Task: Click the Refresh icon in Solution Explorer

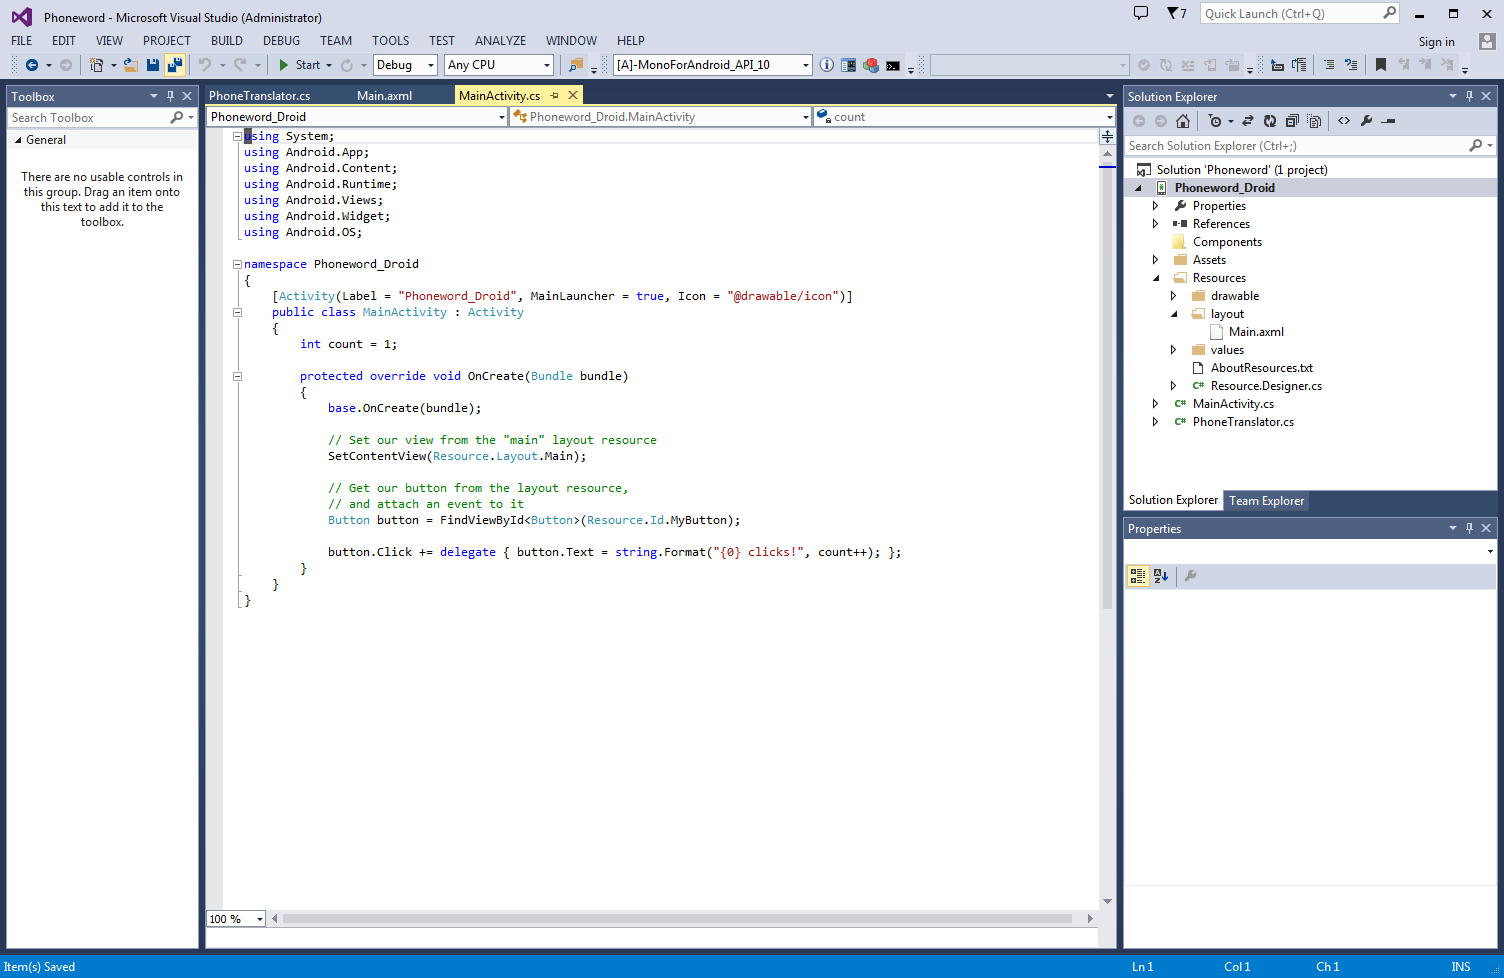Action: pos(1270,121)
